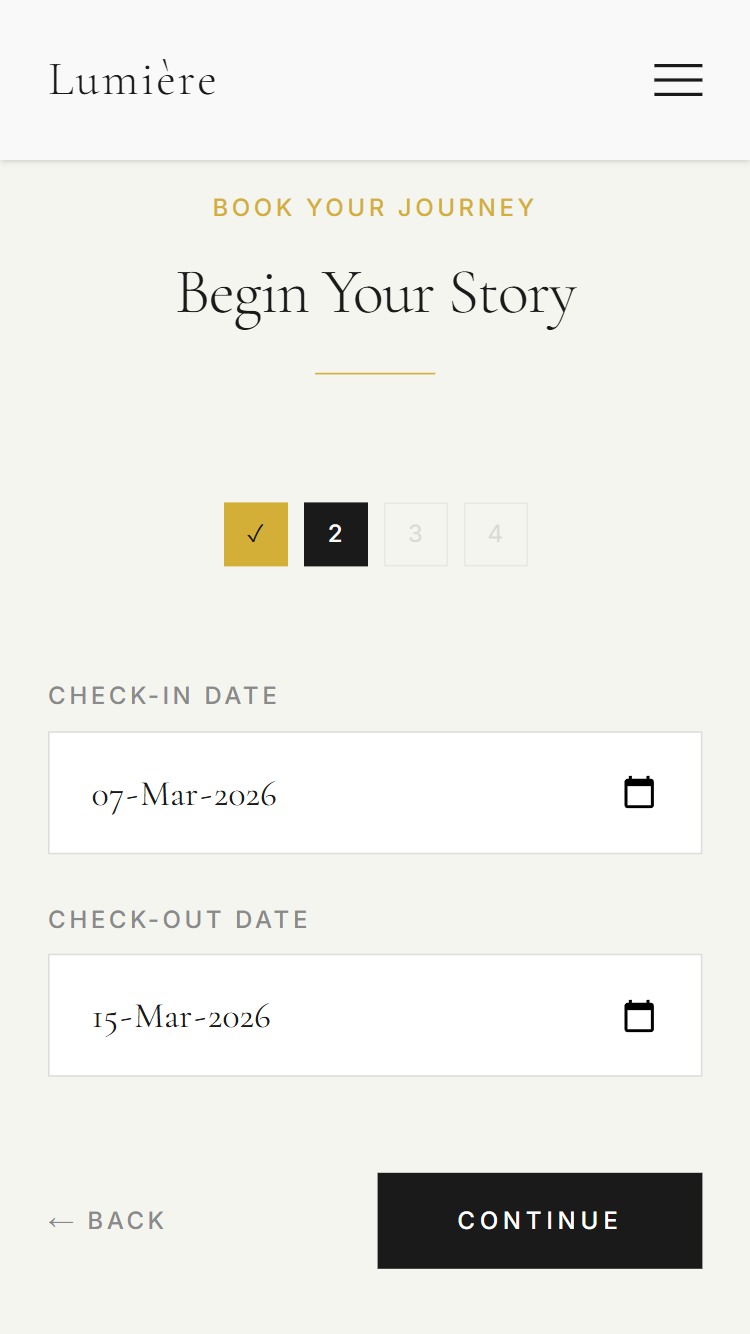750x1334 pixels.
Task: Click the "Book Your Journey" subtitle
Action: (x=375, y=208)
